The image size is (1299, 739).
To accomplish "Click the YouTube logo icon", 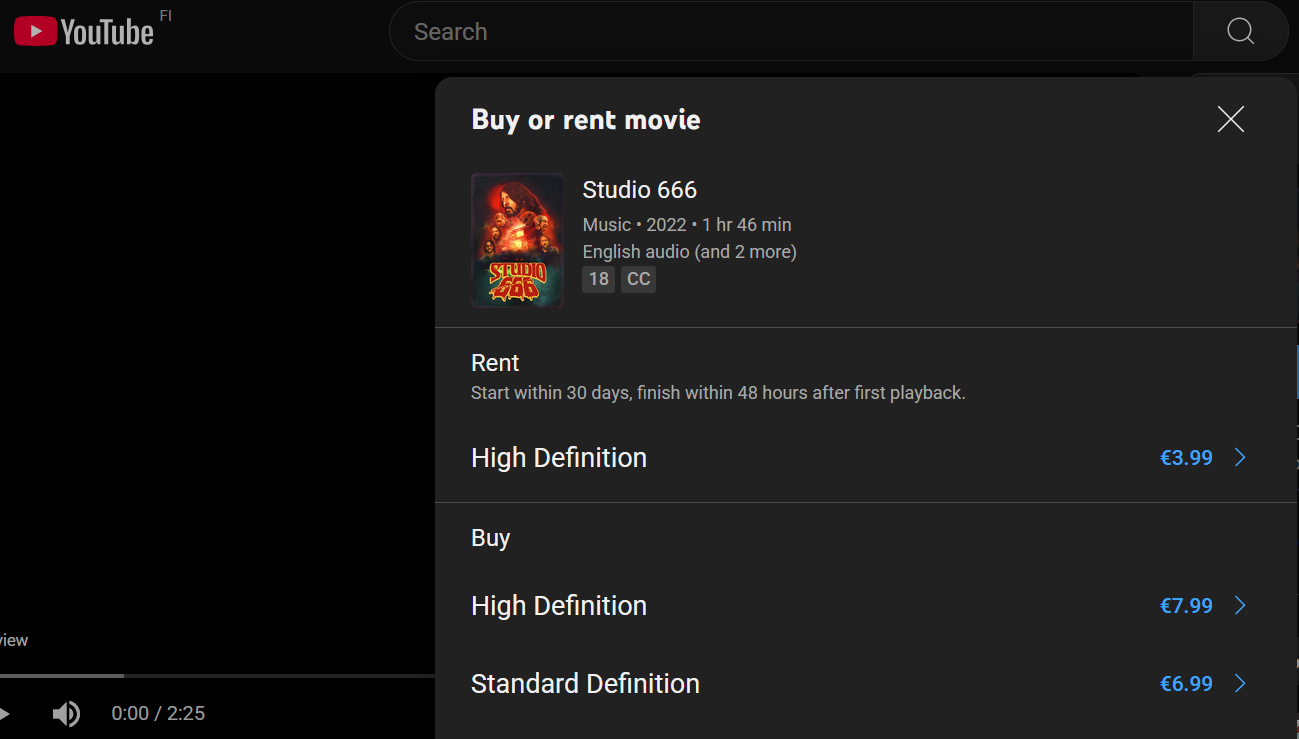I will tap(84, 32).
